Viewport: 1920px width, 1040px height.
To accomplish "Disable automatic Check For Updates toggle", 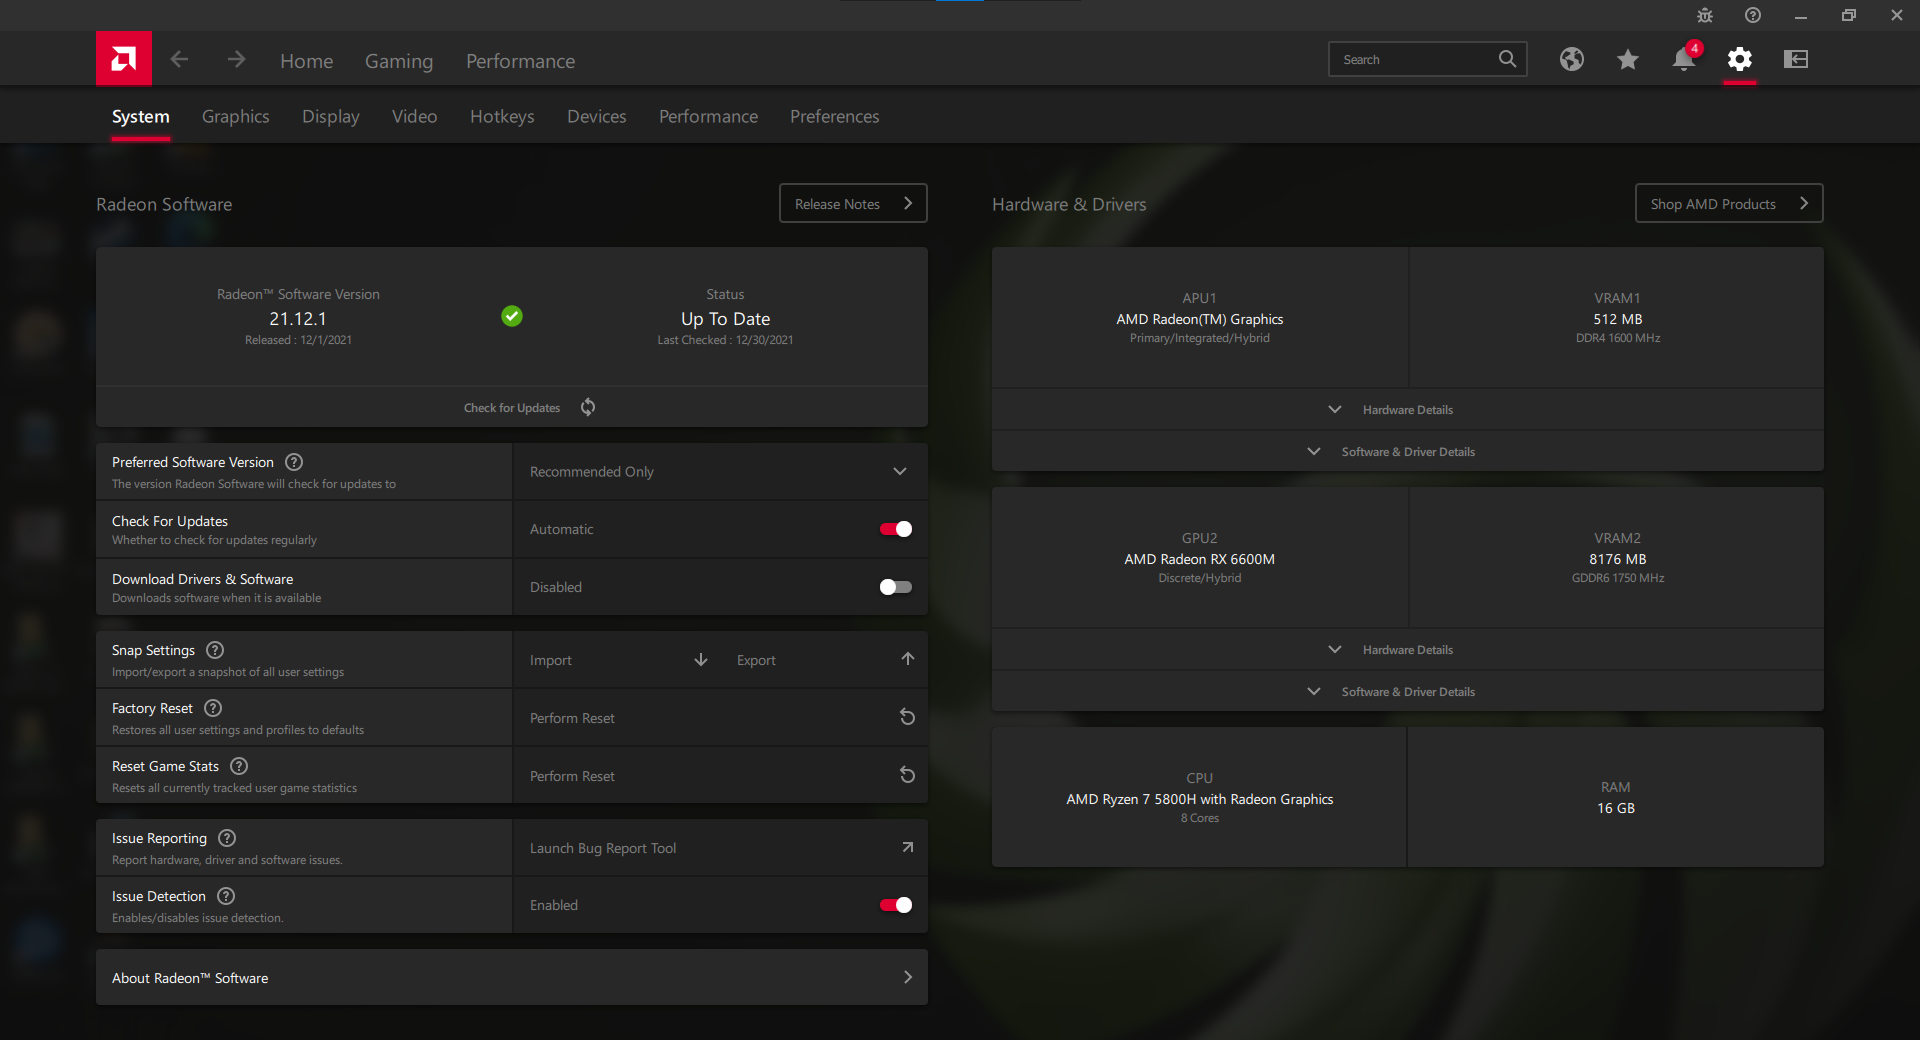I will coord(896,529).
